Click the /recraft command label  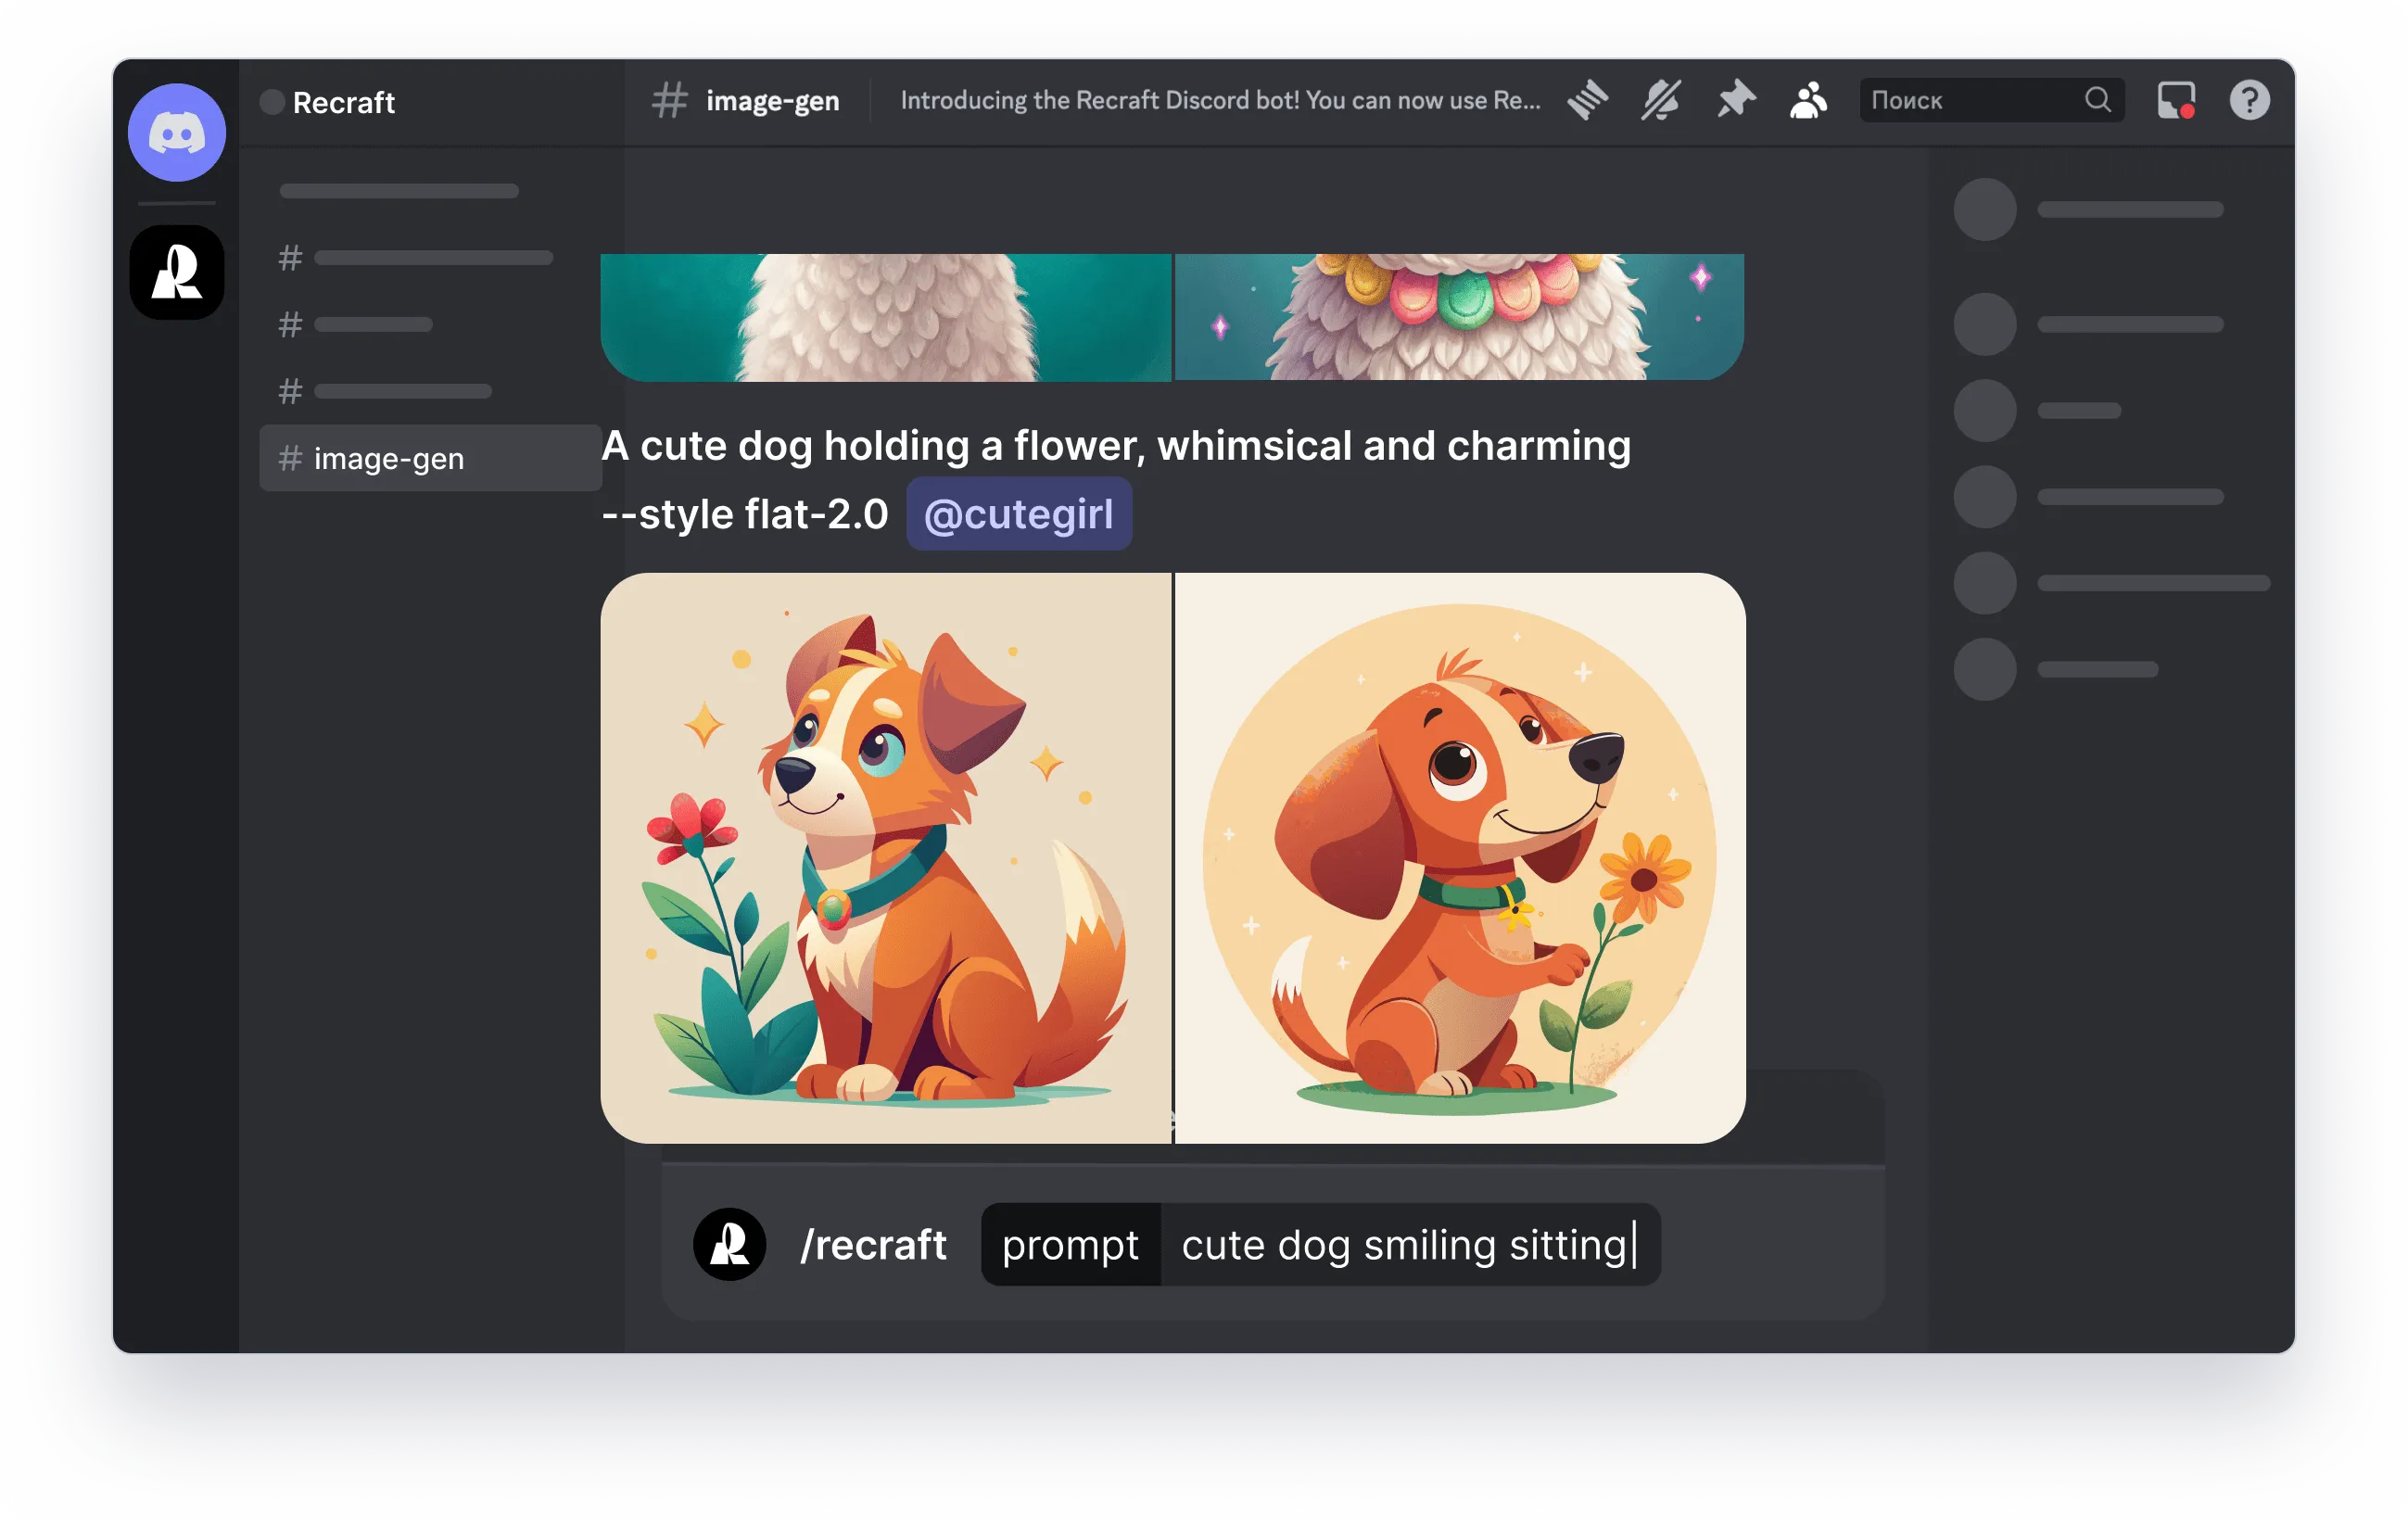[873, 1245]
